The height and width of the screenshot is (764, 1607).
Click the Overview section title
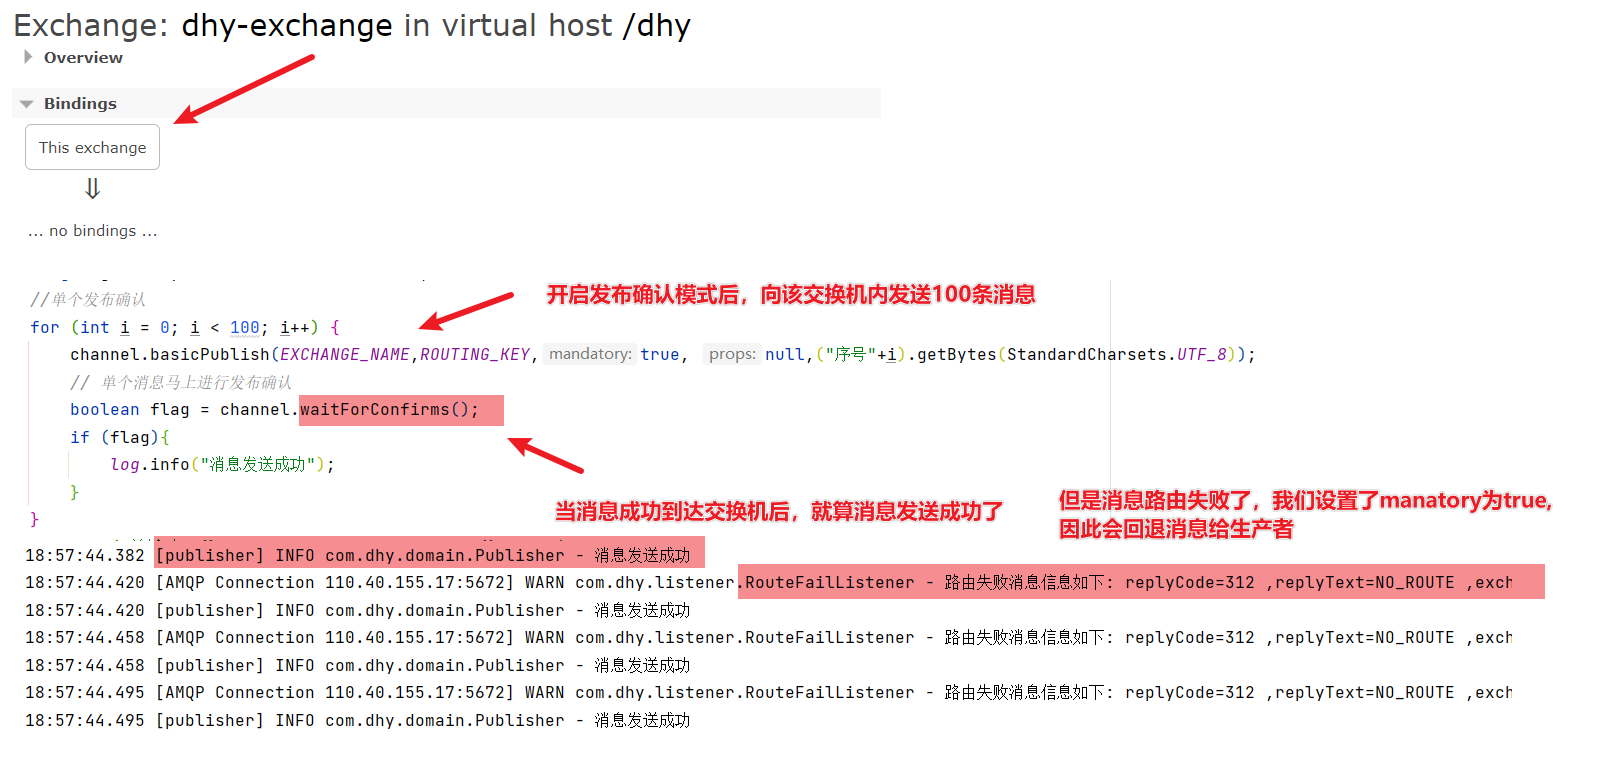click(83, 57)
